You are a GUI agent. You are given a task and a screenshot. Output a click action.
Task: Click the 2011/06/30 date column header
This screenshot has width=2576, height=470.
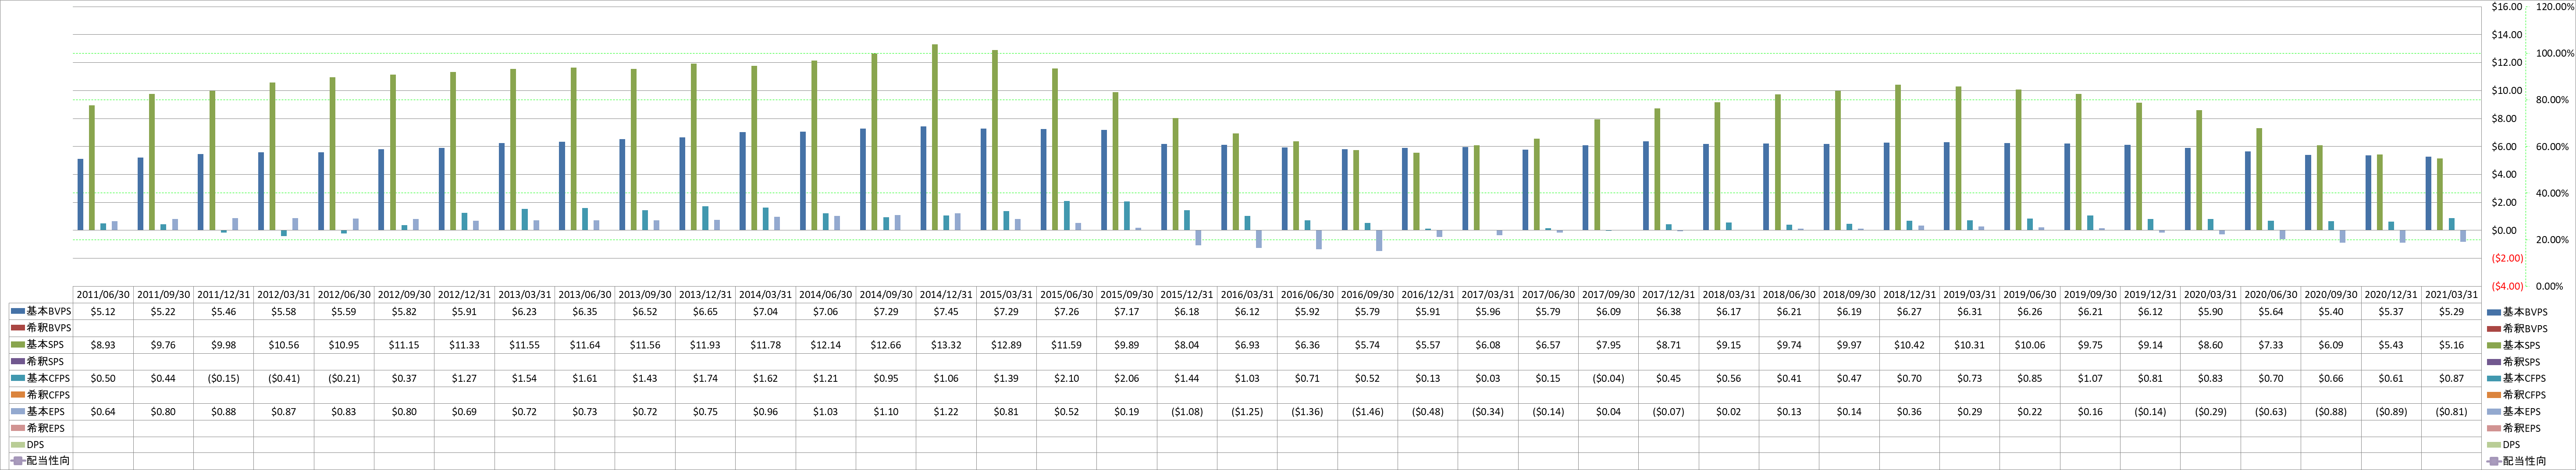tap(103, 295)
